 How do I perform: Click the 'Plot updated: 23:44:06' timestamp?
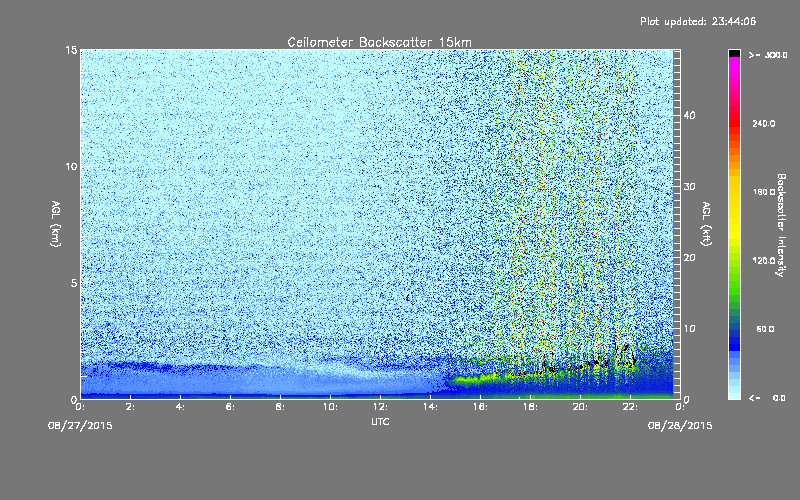click(x=698, y=21)
